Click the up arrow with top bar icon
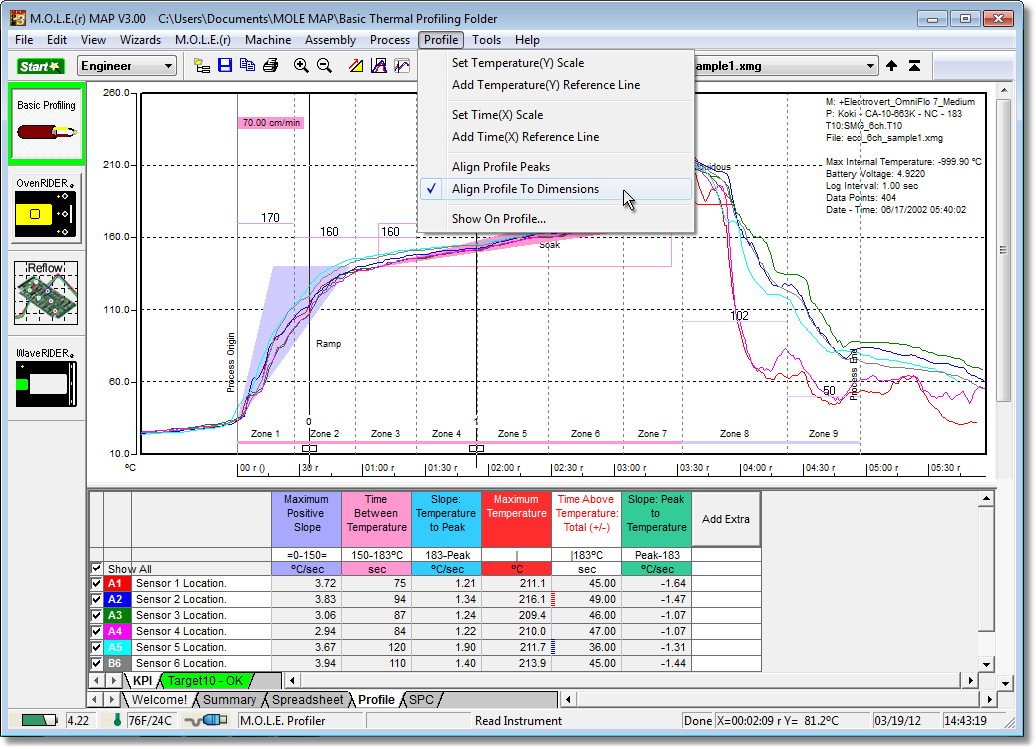Image resolution: width=1036 pixels, height=749 pixels. tap(914, 65)
